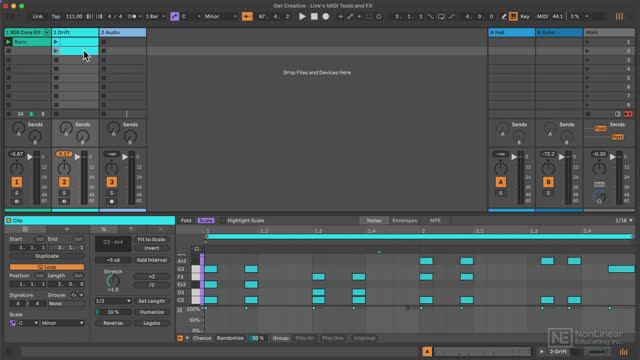
Task: Toggle Draw Mode pencil icon
Action: pos(504,16)
